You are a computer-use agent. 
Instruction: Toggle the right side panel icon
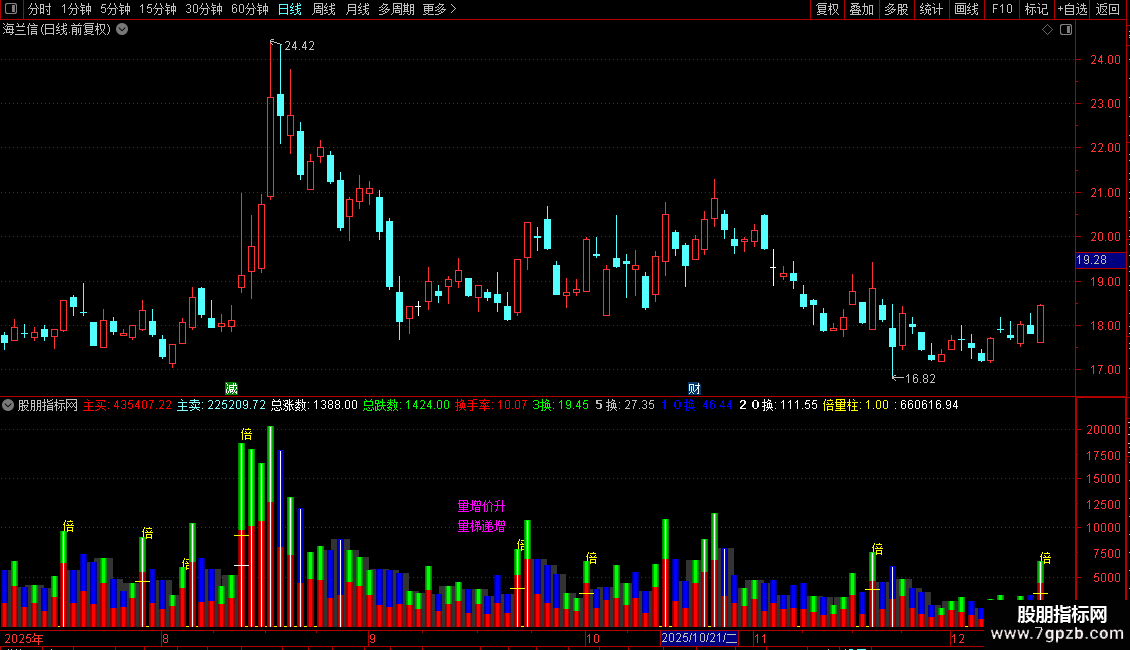tap(1066, 30)
